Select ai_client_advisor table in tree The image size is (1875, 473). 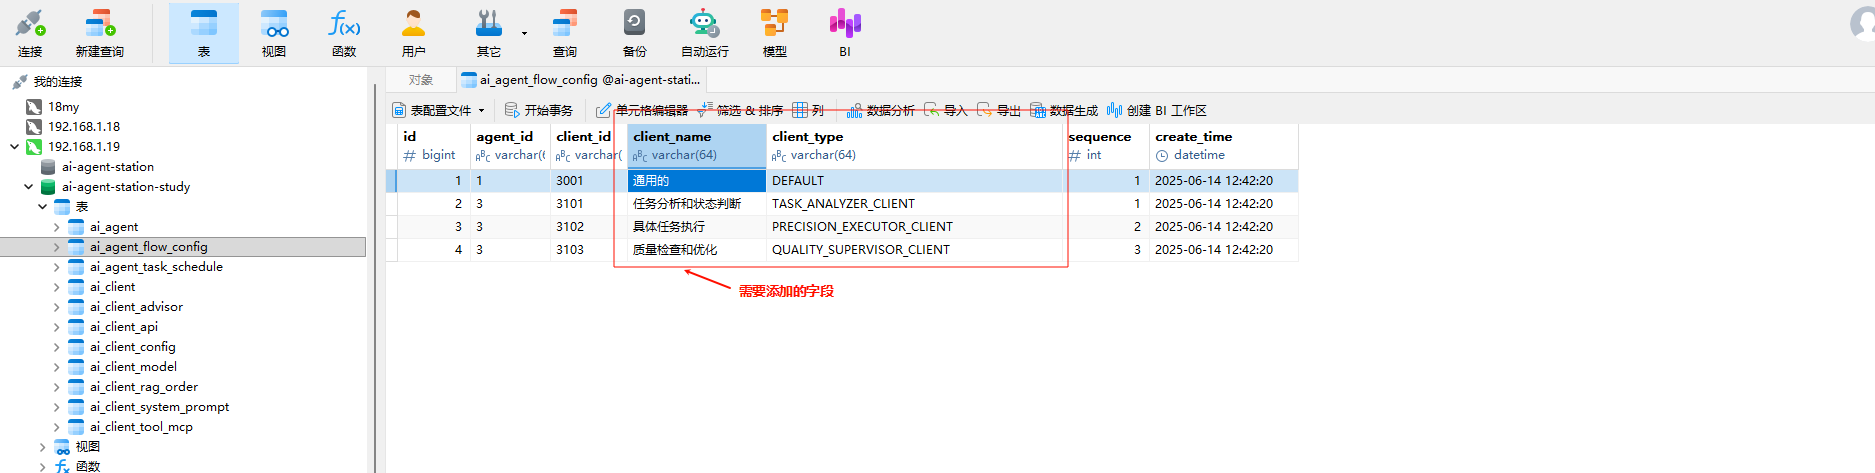[136, 307]
